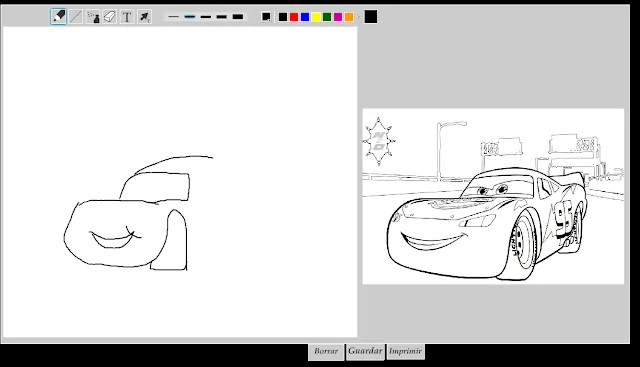Choose the second, highlighted line width
Screen dimensions: 640x367
point(189,17)
